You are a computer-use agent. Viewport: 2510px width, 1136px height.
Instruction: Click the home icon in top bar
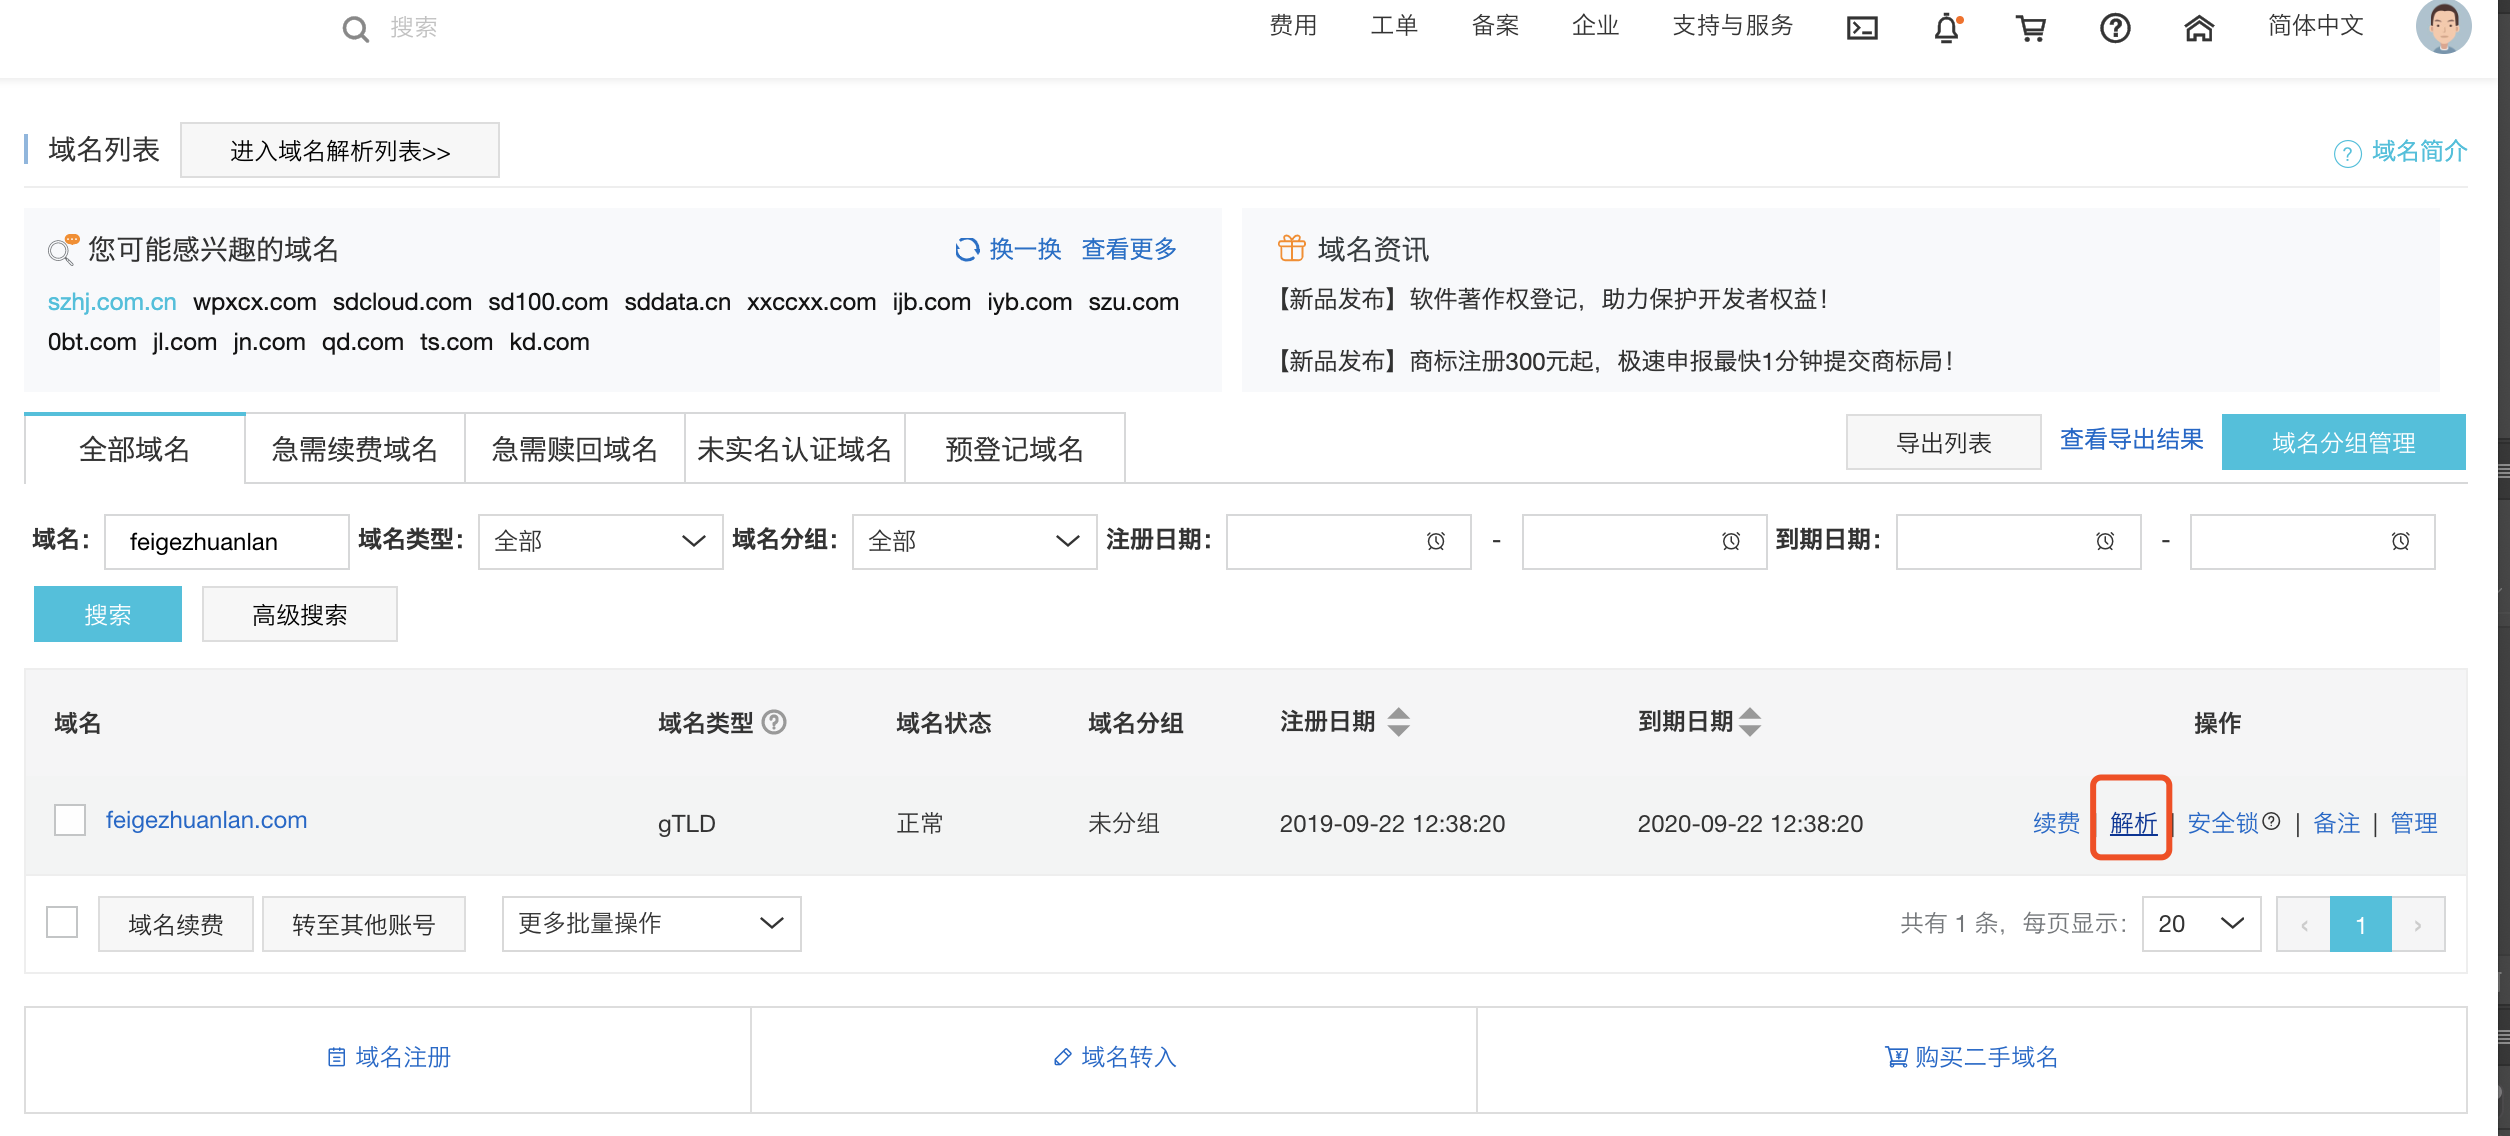(x=2198, y=28)
